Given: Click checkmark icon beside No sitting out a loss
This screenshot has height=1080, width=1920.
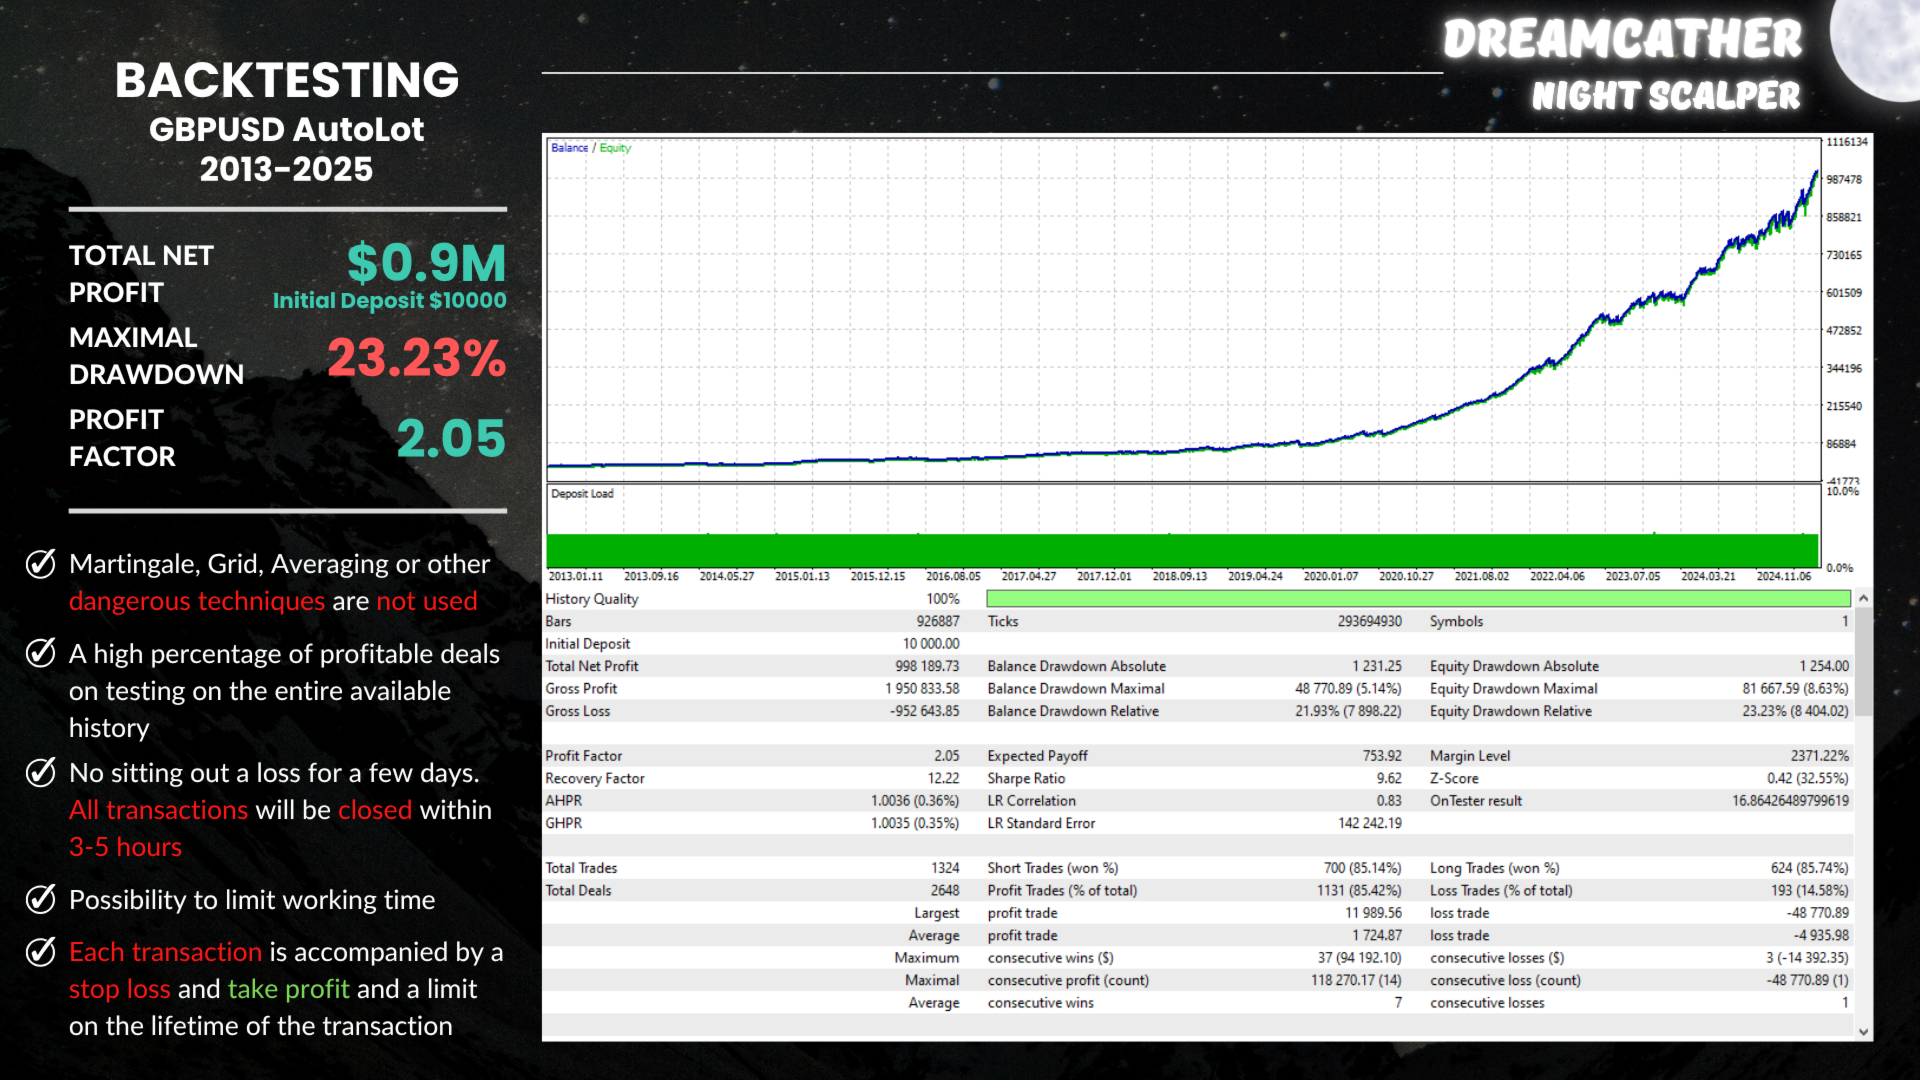Looking at the screenshot, I should tap(40, 773).
